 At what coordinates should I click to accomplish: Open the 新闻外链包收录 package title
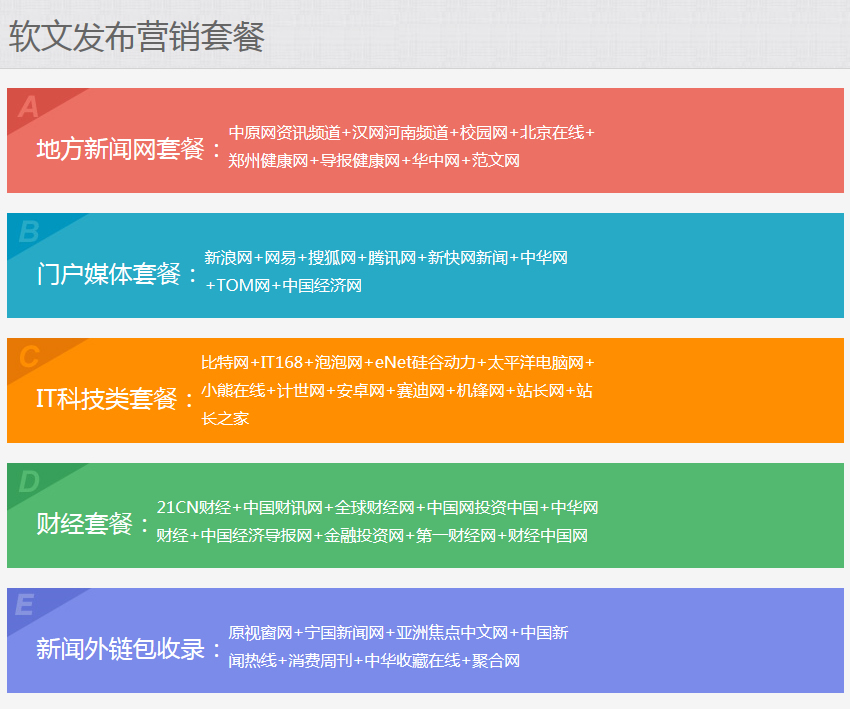129,649
